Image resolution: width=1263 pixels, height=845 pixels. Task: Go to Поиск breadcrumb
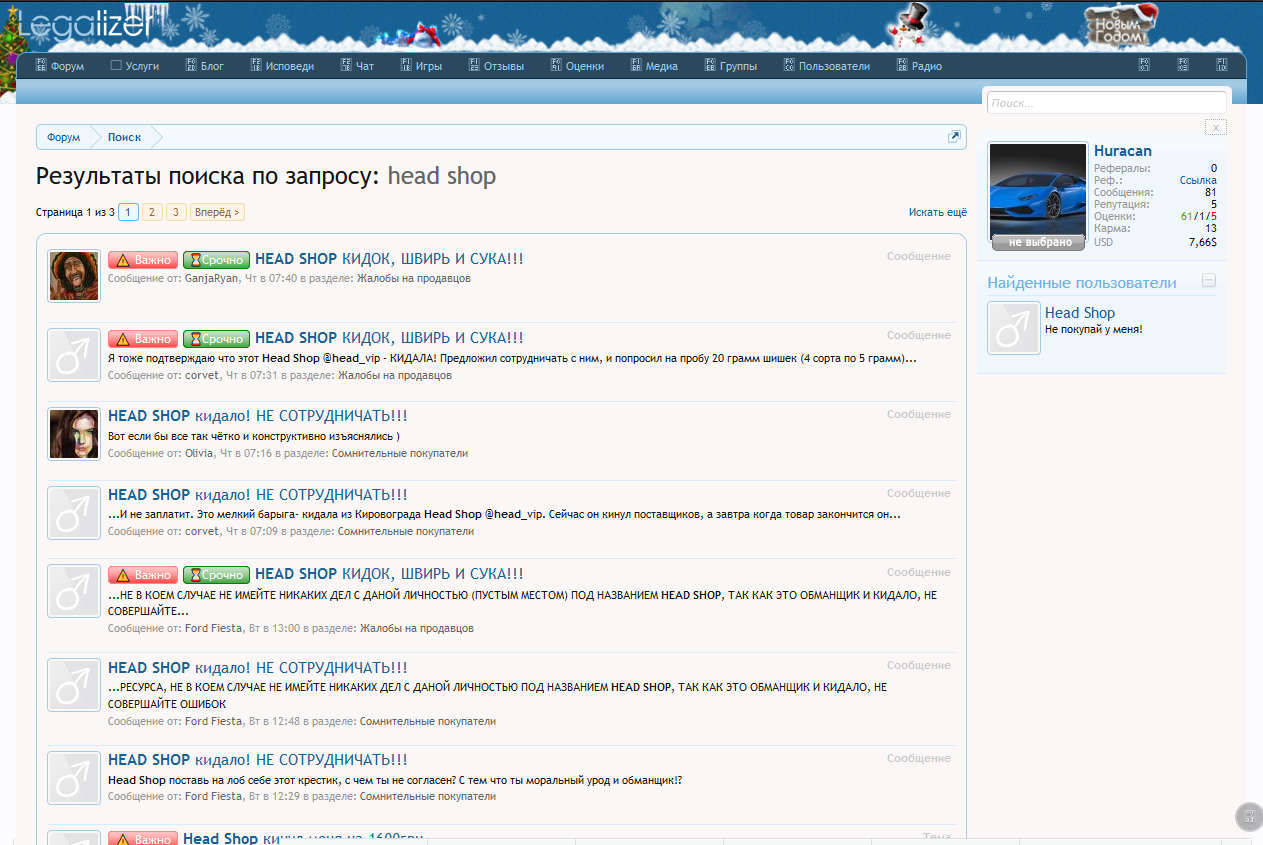pos(124,137)
